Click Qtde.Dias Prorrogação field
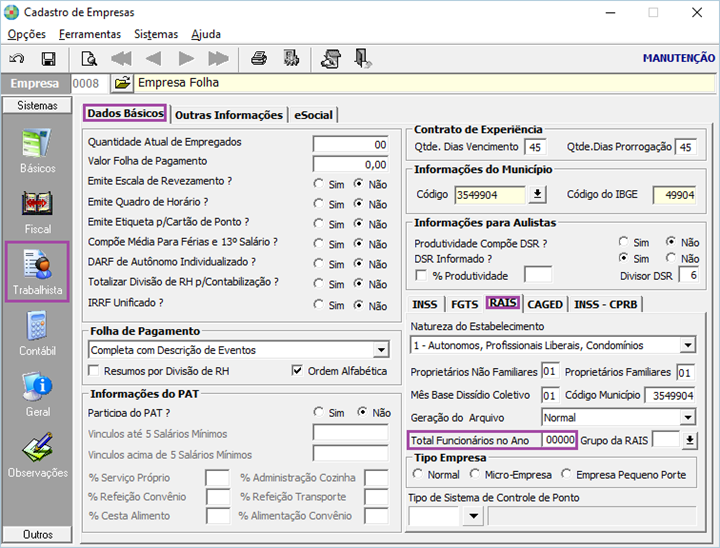720x548 pixels. (685, 147)
